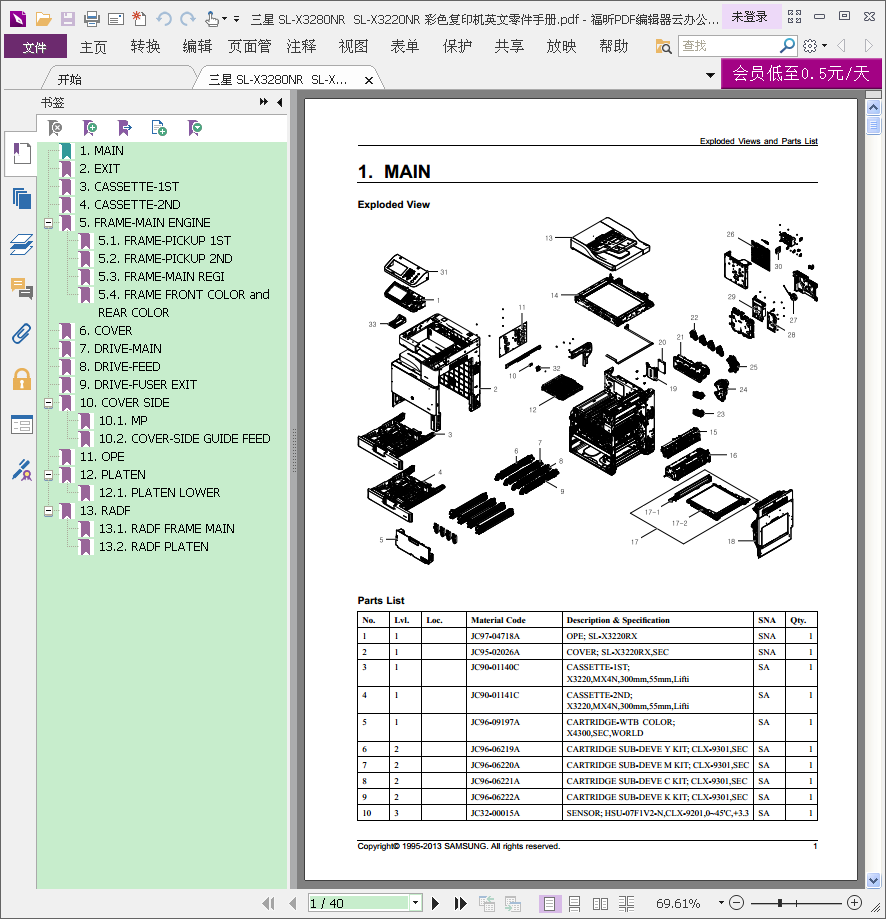Select the 5.3. FRAME-MAIN REGI bookmark
The height and width of the screenshot is (919, 886).
(x=161, y=277)
